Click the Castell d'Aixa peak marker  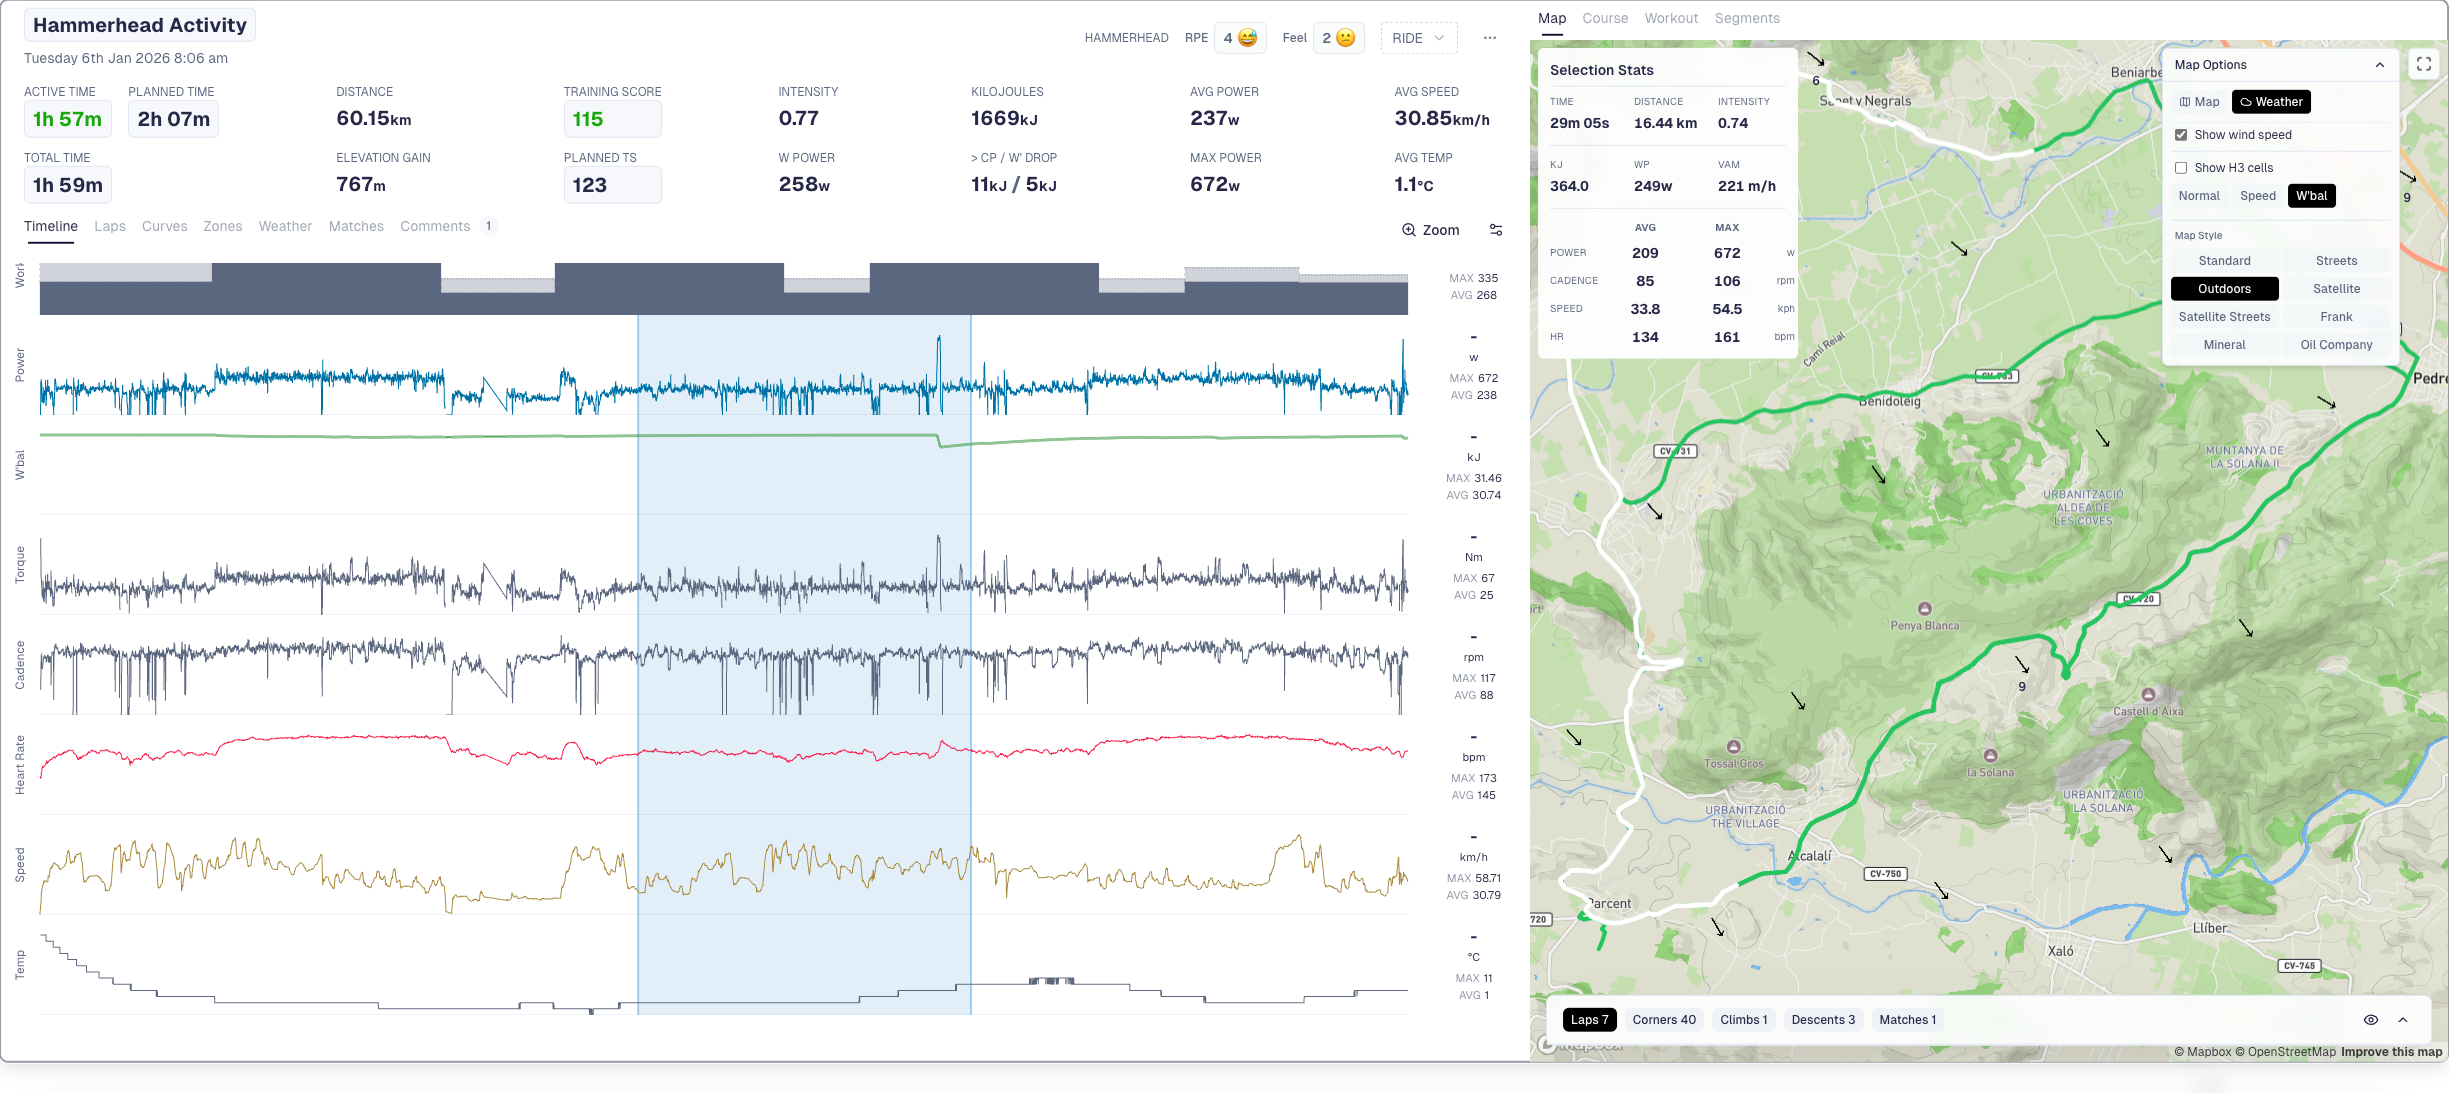[x=2148, y=695]
